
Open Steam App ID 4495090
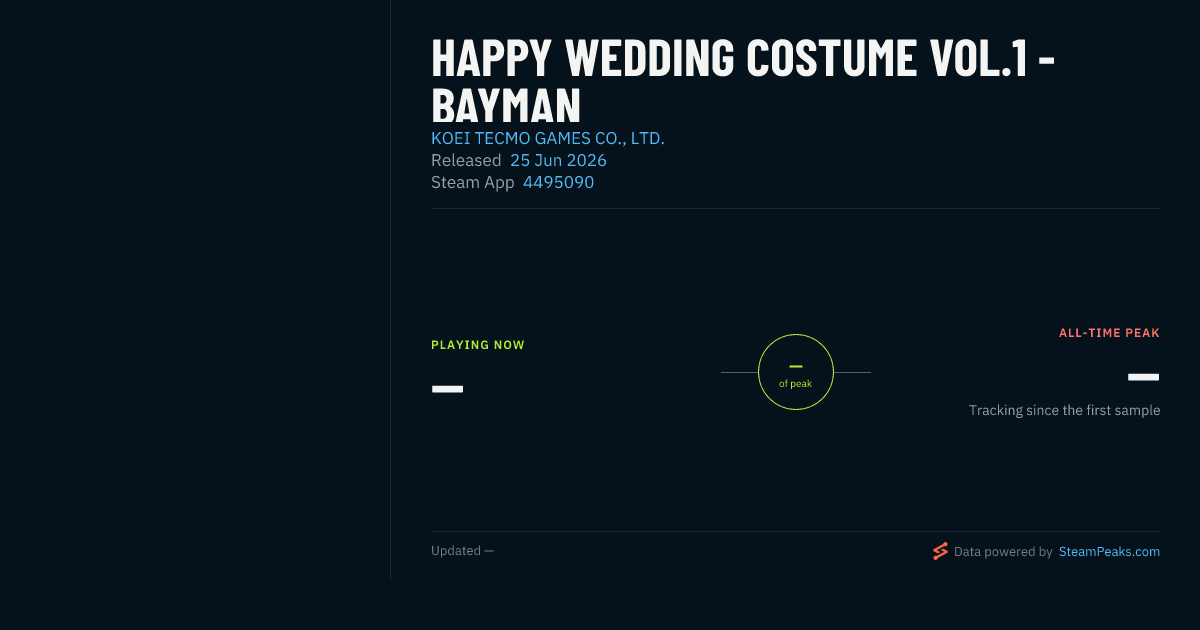(x=558, y=182)
